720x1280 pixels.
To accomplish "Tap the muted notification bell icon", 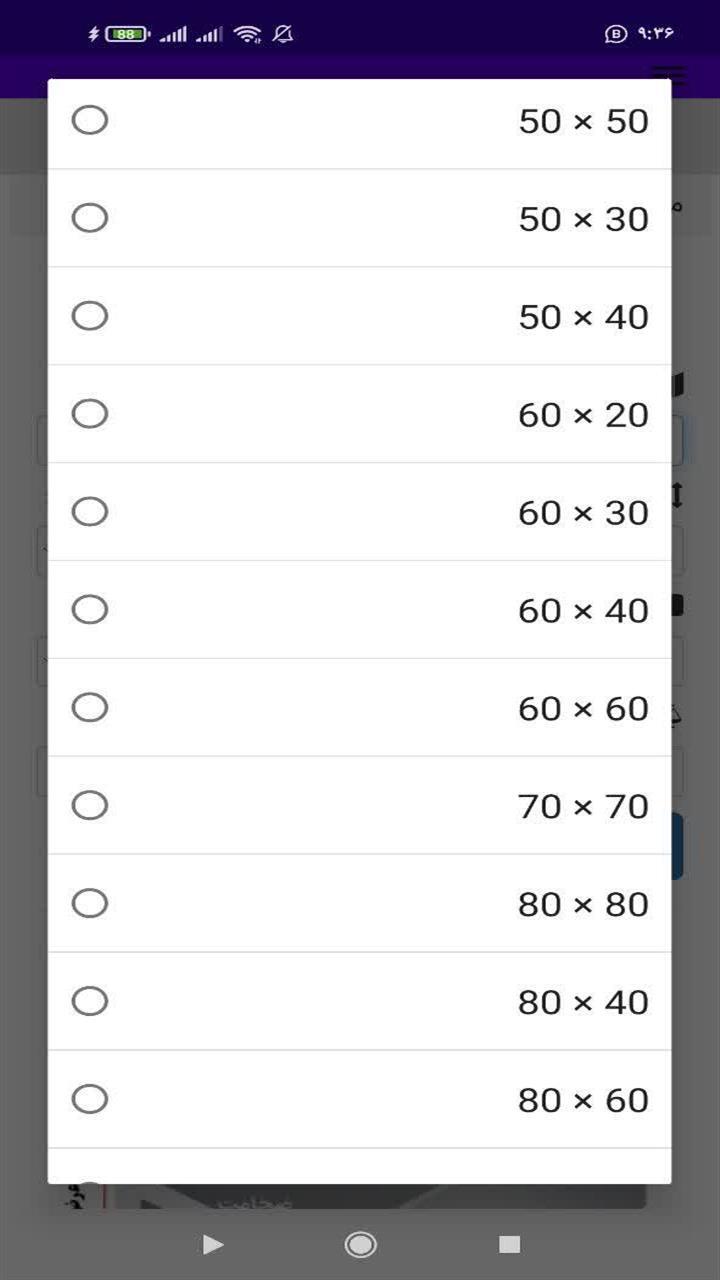I will 283,34.
